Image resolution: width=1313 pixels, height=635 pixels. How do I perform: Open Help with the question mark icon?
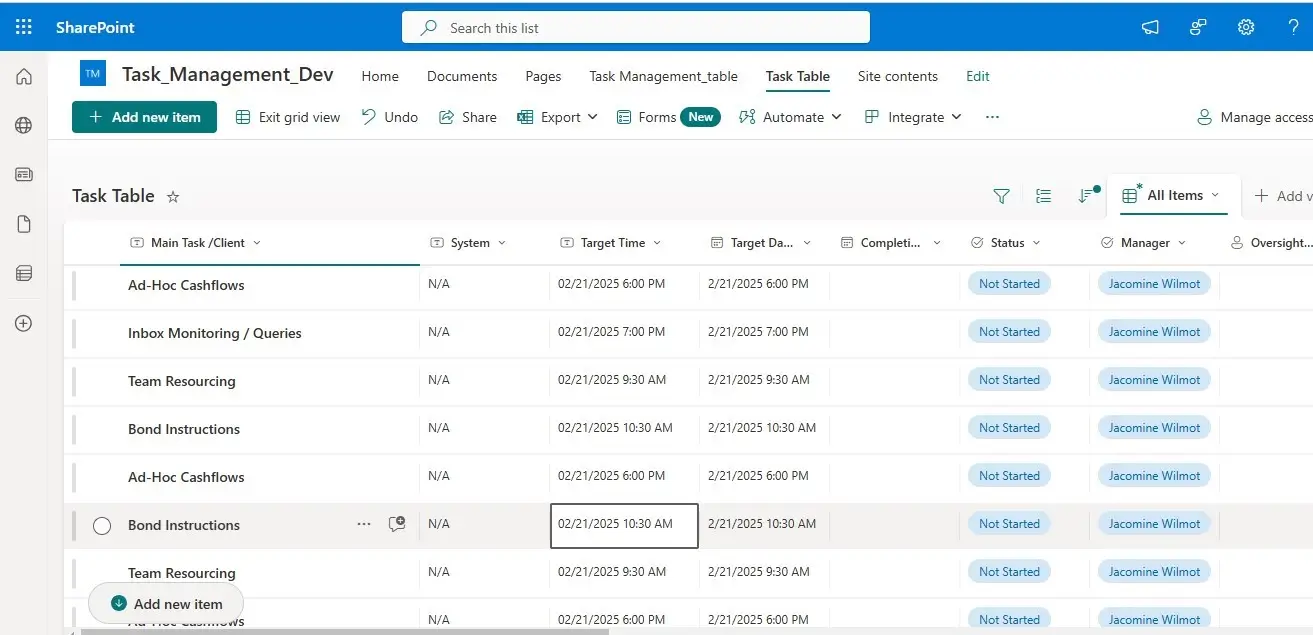click(x=1293, y=27)
